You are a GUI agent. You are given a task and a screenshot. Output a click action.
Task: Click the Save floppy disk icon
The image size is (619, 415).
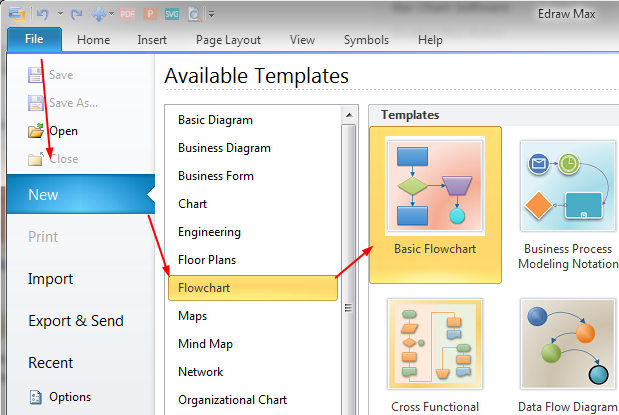36,75
